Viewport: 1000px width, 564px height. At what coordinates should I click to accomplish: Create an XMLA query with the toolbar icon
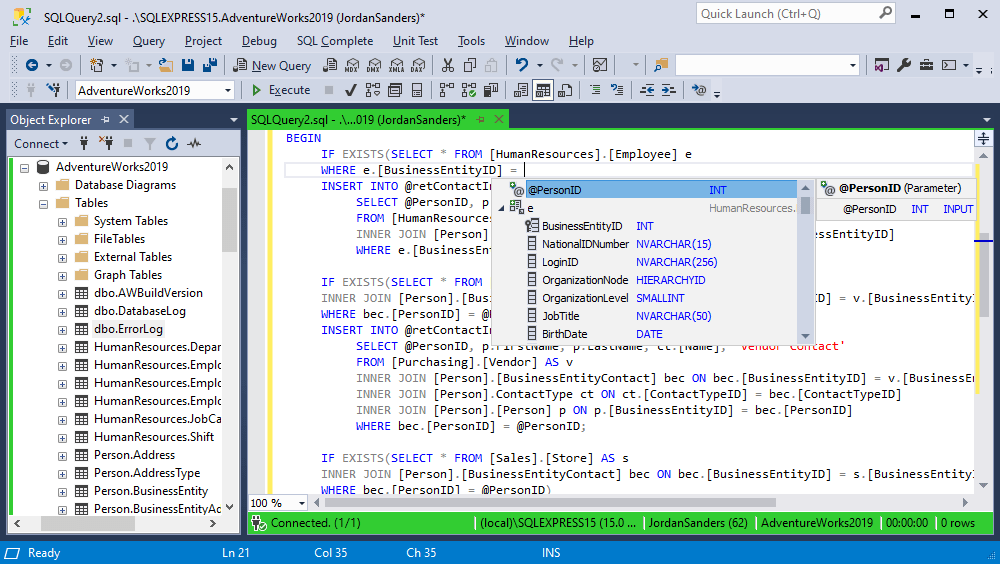coord(397,65)
